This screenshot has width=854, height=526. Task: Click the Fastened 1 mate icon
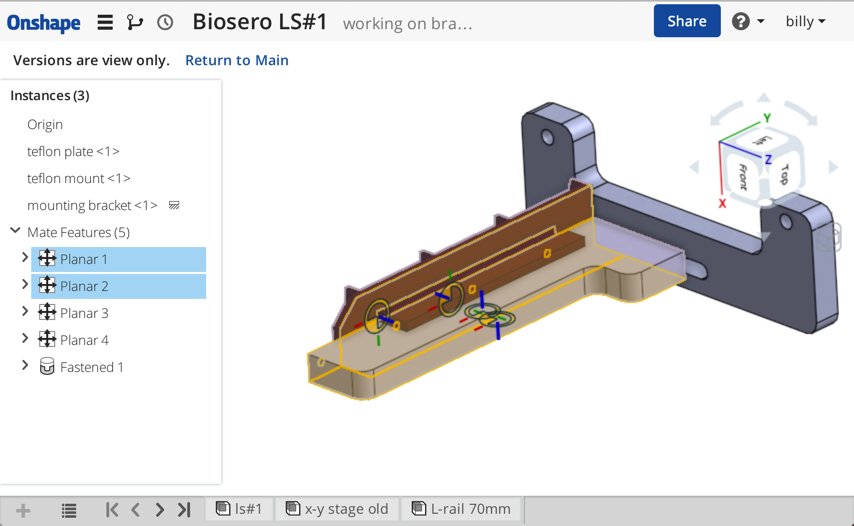pyautogui.click(x=47, y=366)
